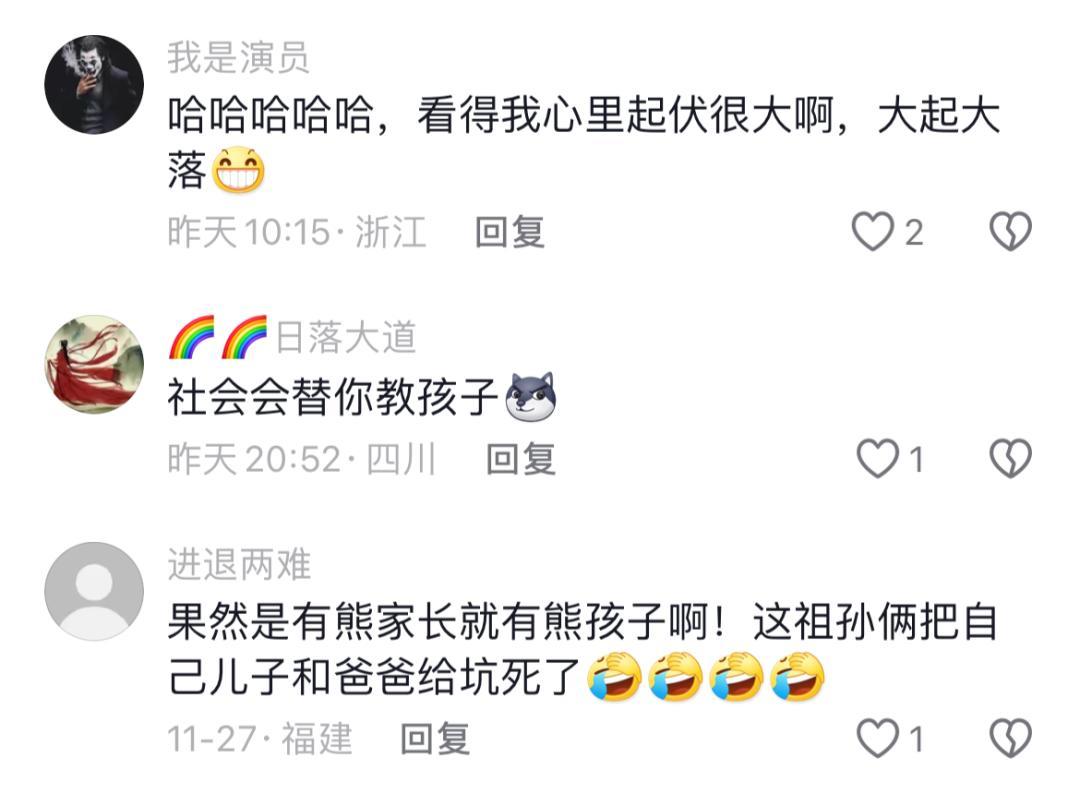This screenshot has width=1080, height=806.
Task: Open the profile of username 进退两难
Action: point(239,565)
